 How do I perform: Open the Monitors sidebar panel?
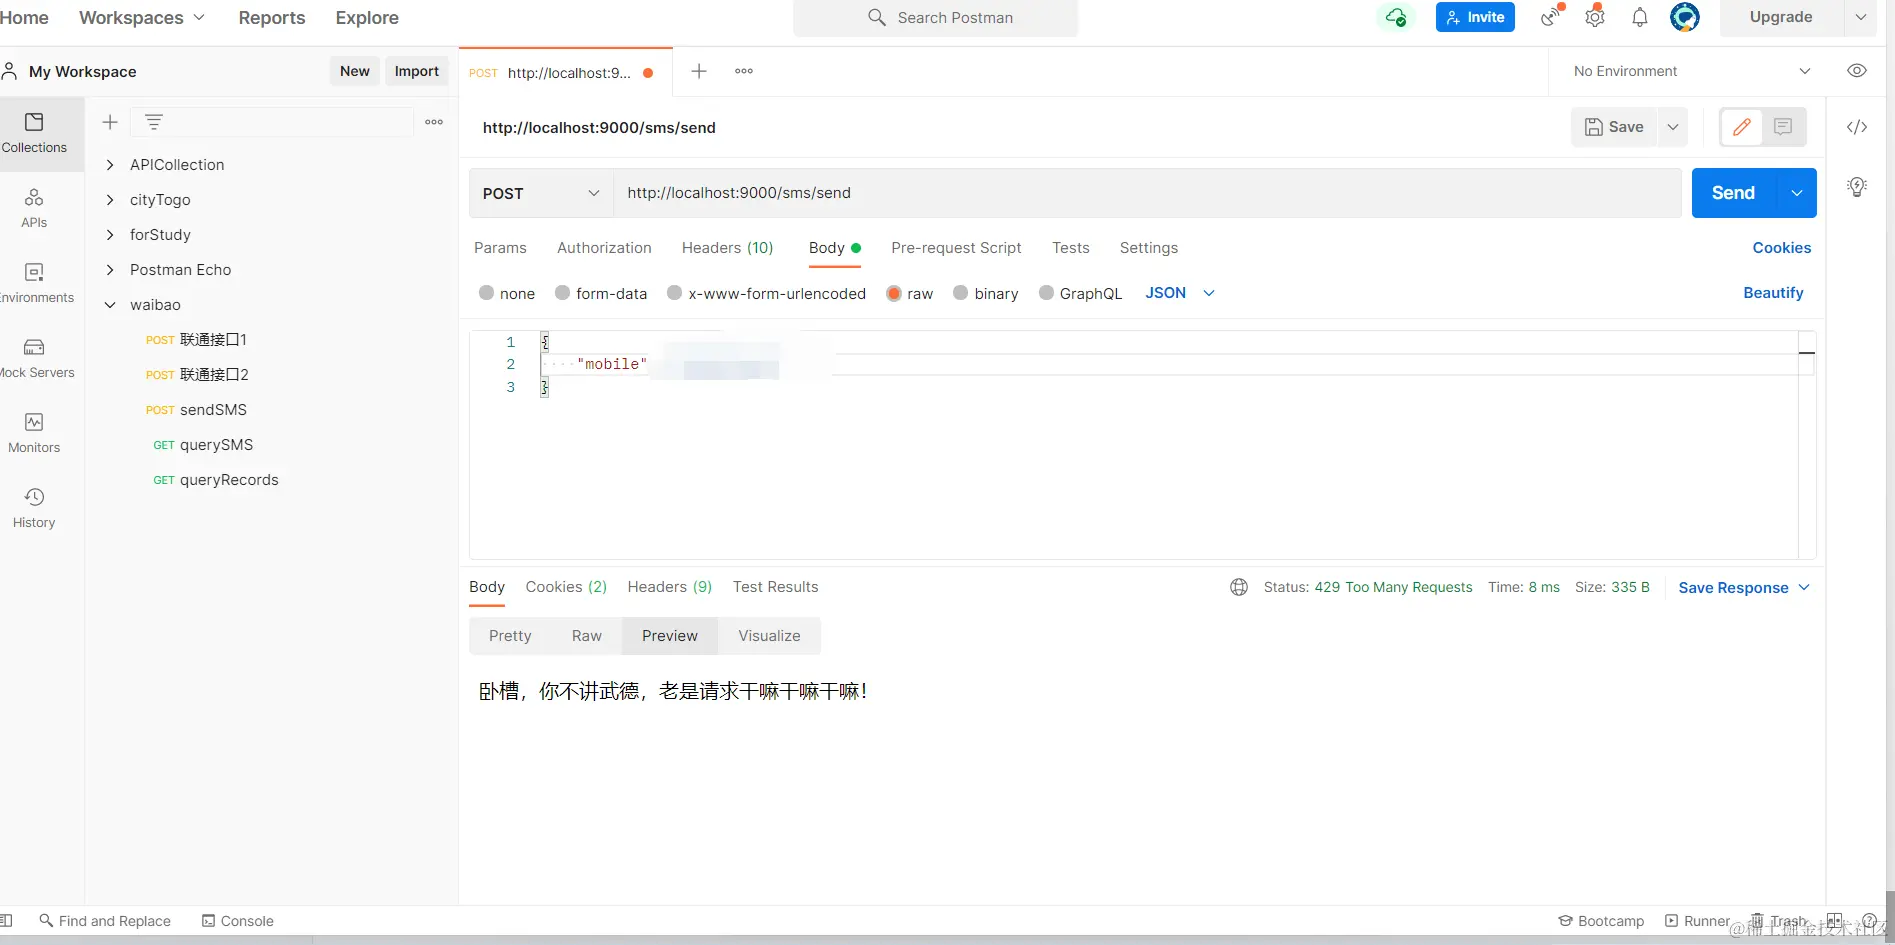point(34,434)
